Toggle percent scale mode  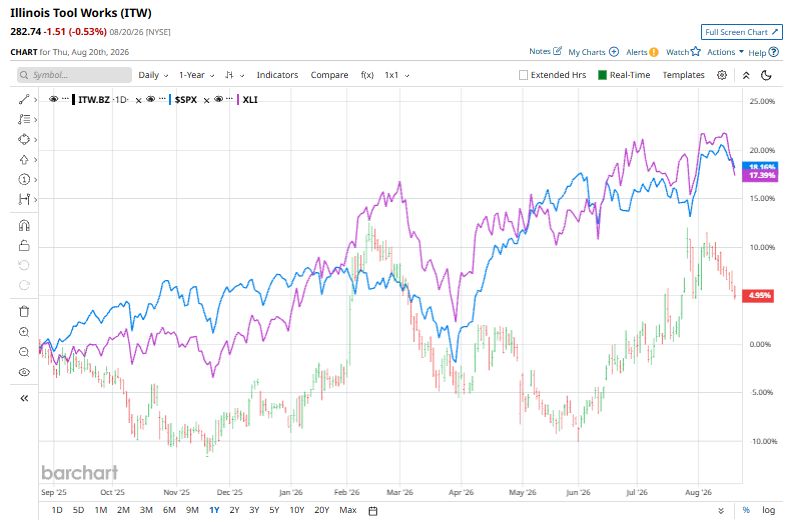click(746, 510)
